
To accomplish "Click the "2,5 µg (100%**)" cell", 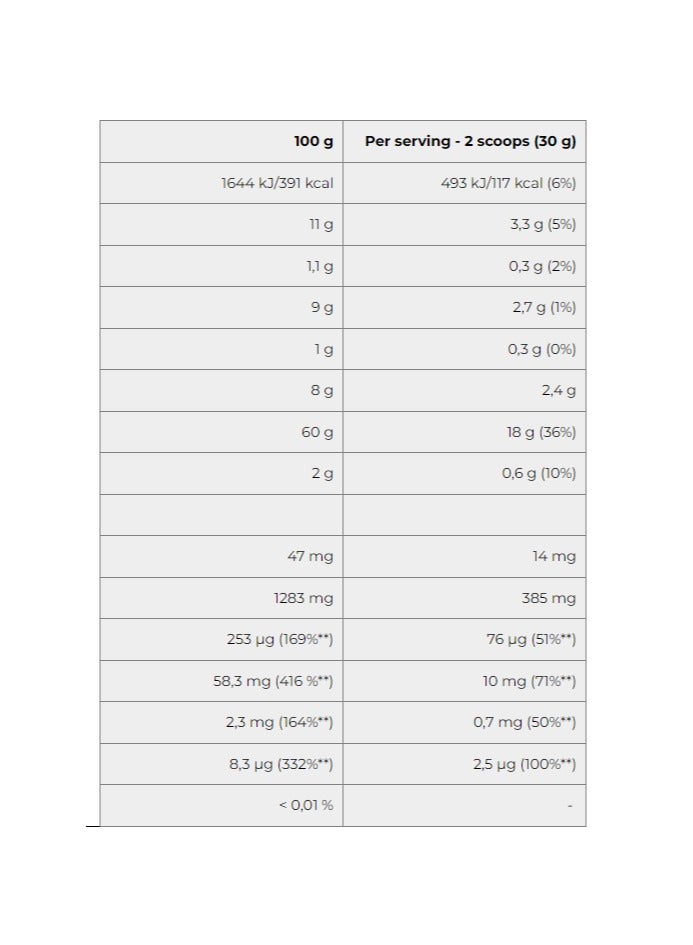I will pyautogui.click(x=522, y=764).
